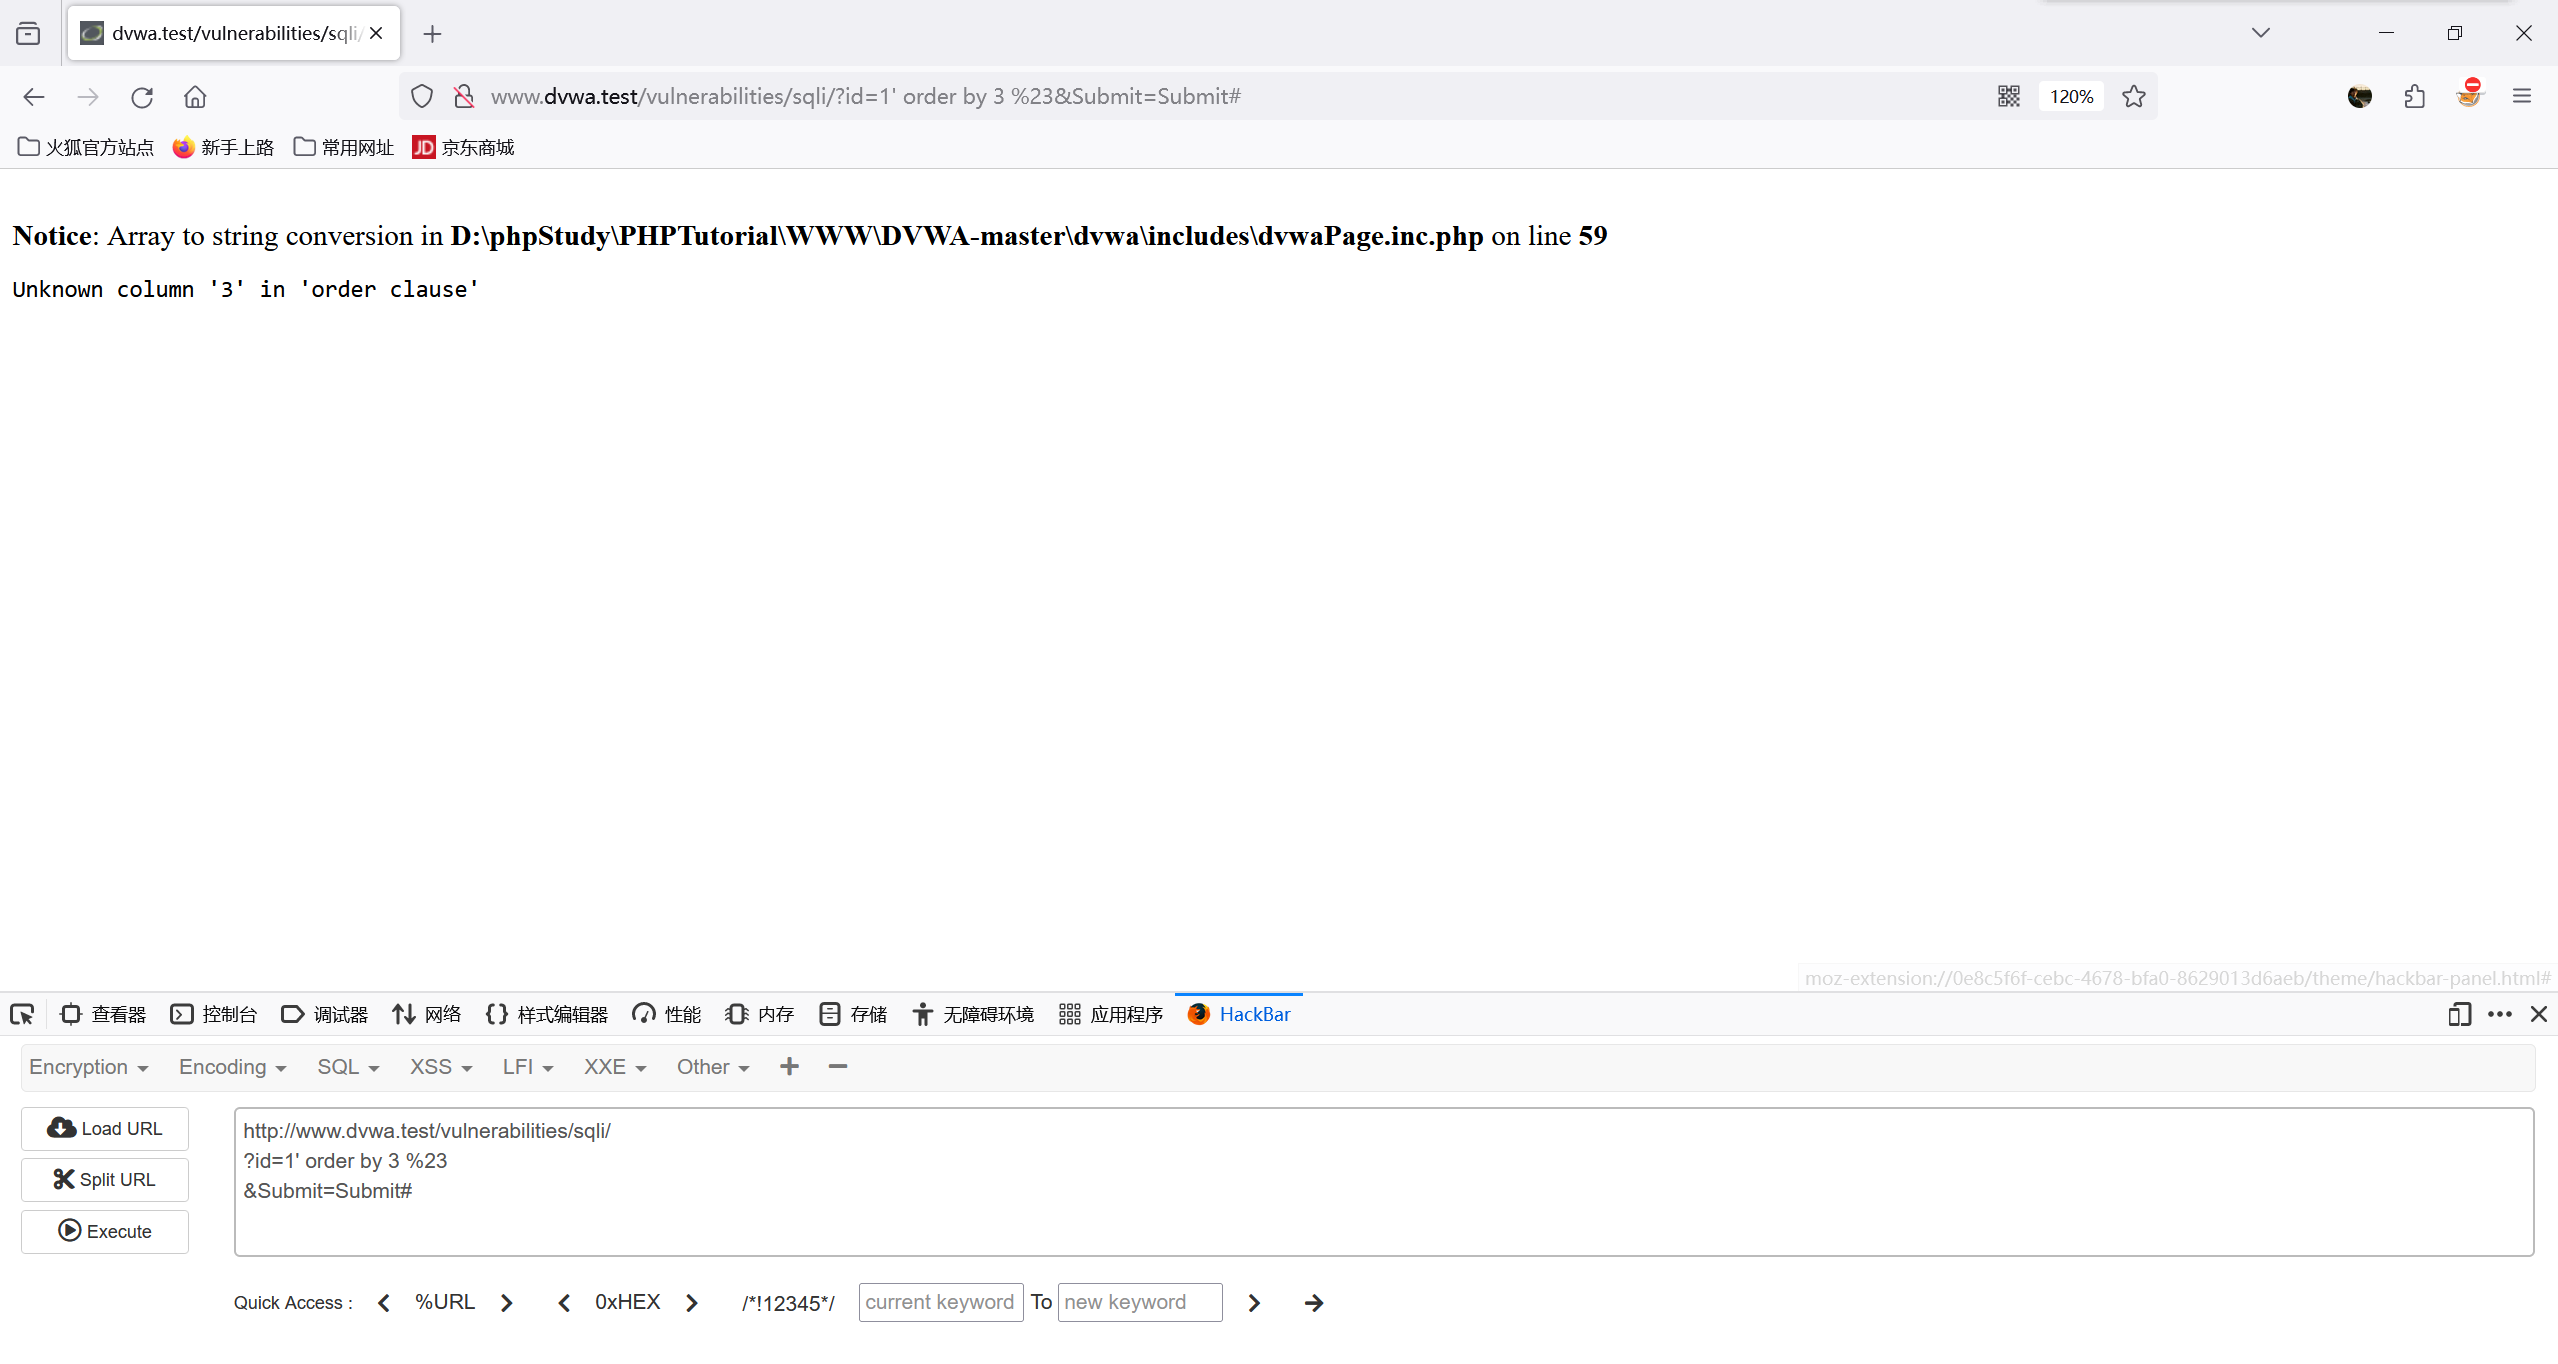Image resolution: width=2558 pixels, height=1364 pixels.
Task: Switch to the 查看器 inspector tab
Action: click(103, 1014)
